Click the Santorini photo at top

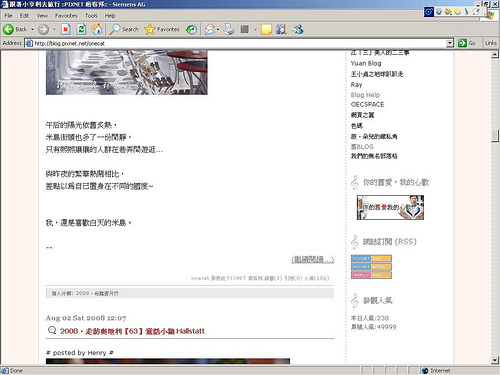point(127,72)
